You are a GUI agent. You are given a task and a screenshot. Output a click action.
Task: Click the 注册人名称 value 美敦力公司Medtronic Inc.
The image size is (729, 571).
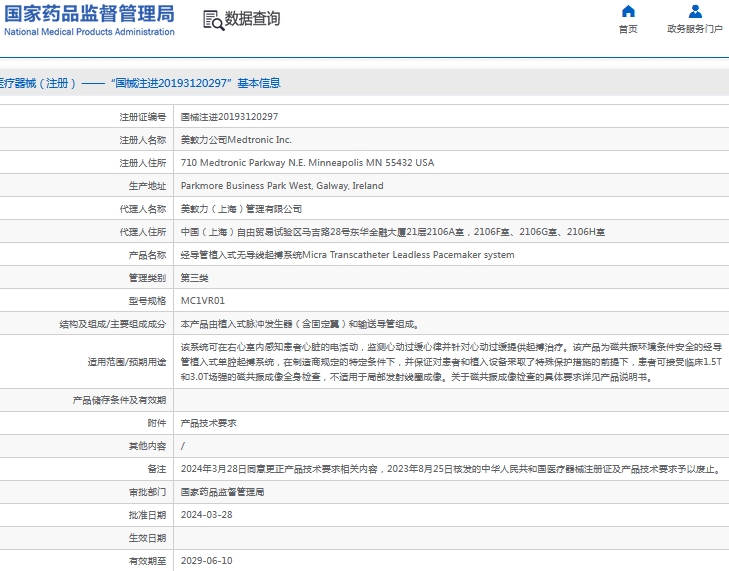click(236, 140)
